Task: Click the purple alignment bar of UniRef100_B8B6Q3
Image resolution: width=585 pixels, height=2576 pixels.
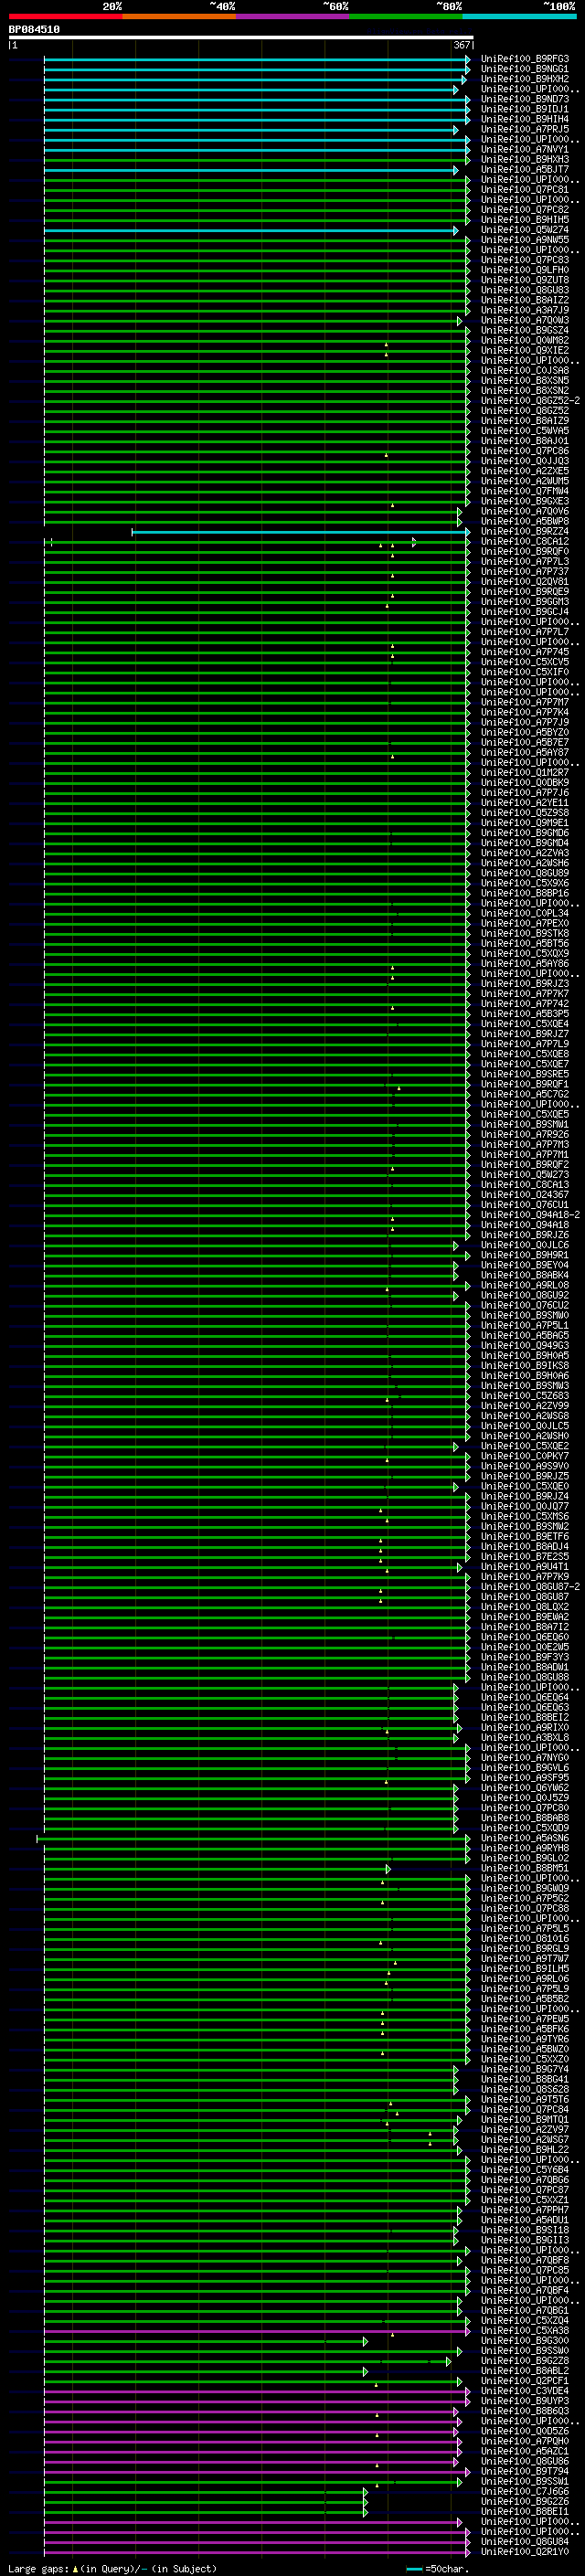Action: coord(251,2411)
